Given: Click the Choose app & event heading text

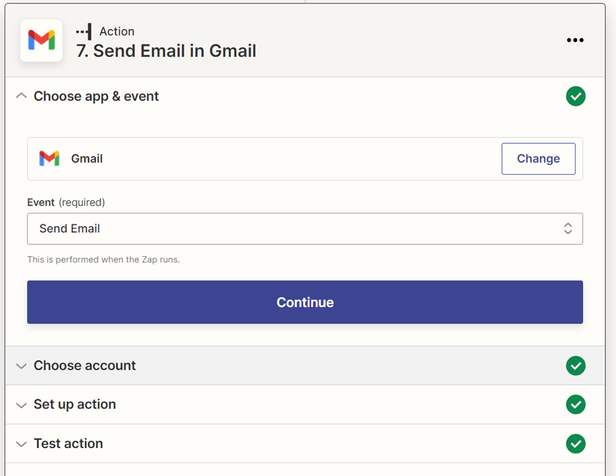Looking at the screenshot, I should coord(96,96).
